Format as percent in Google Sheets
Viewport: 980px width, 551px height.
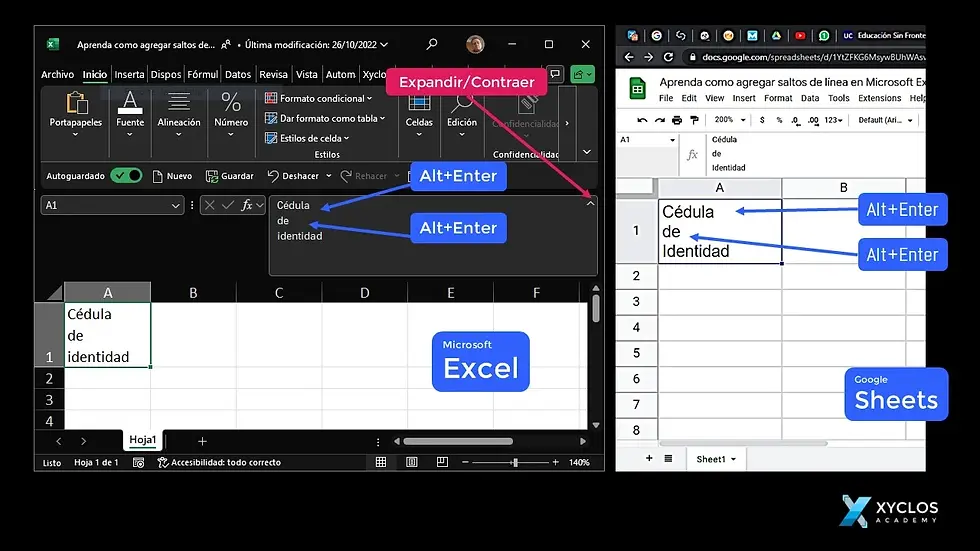(779, 120)
